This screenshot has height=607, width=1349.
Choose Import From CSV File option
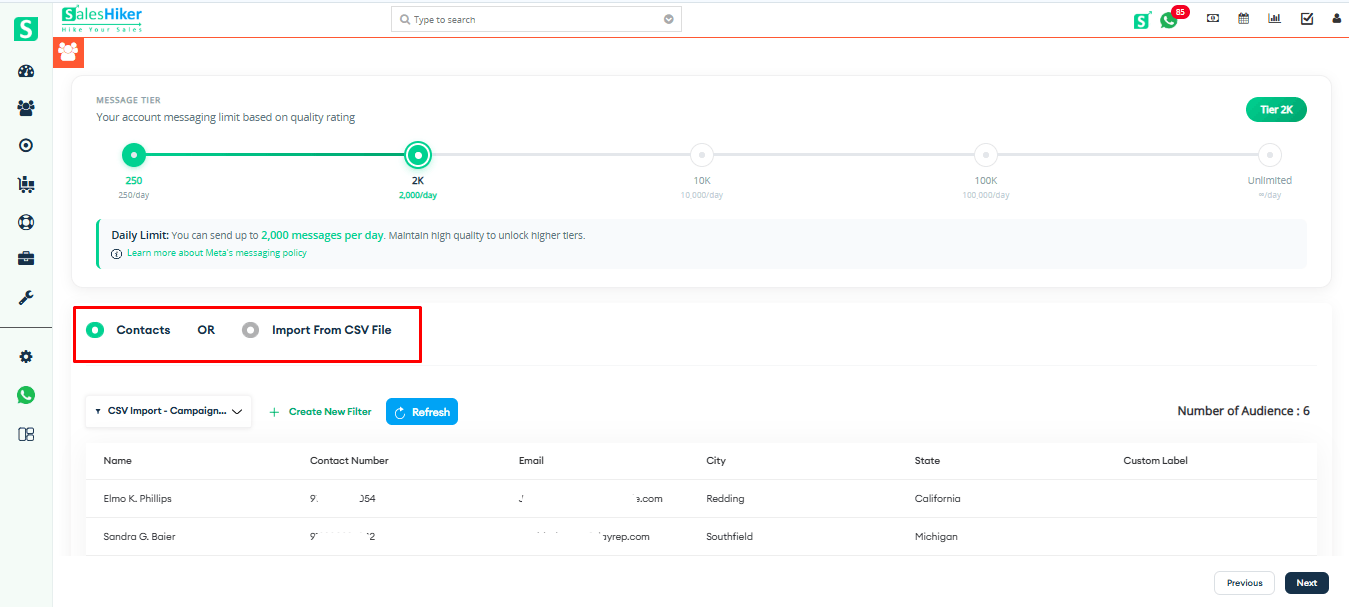251,330
